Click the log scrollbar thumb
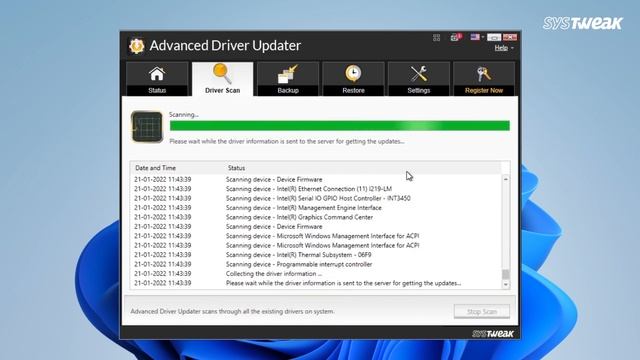Screen dimensions: 640x360 click(506, 274)
